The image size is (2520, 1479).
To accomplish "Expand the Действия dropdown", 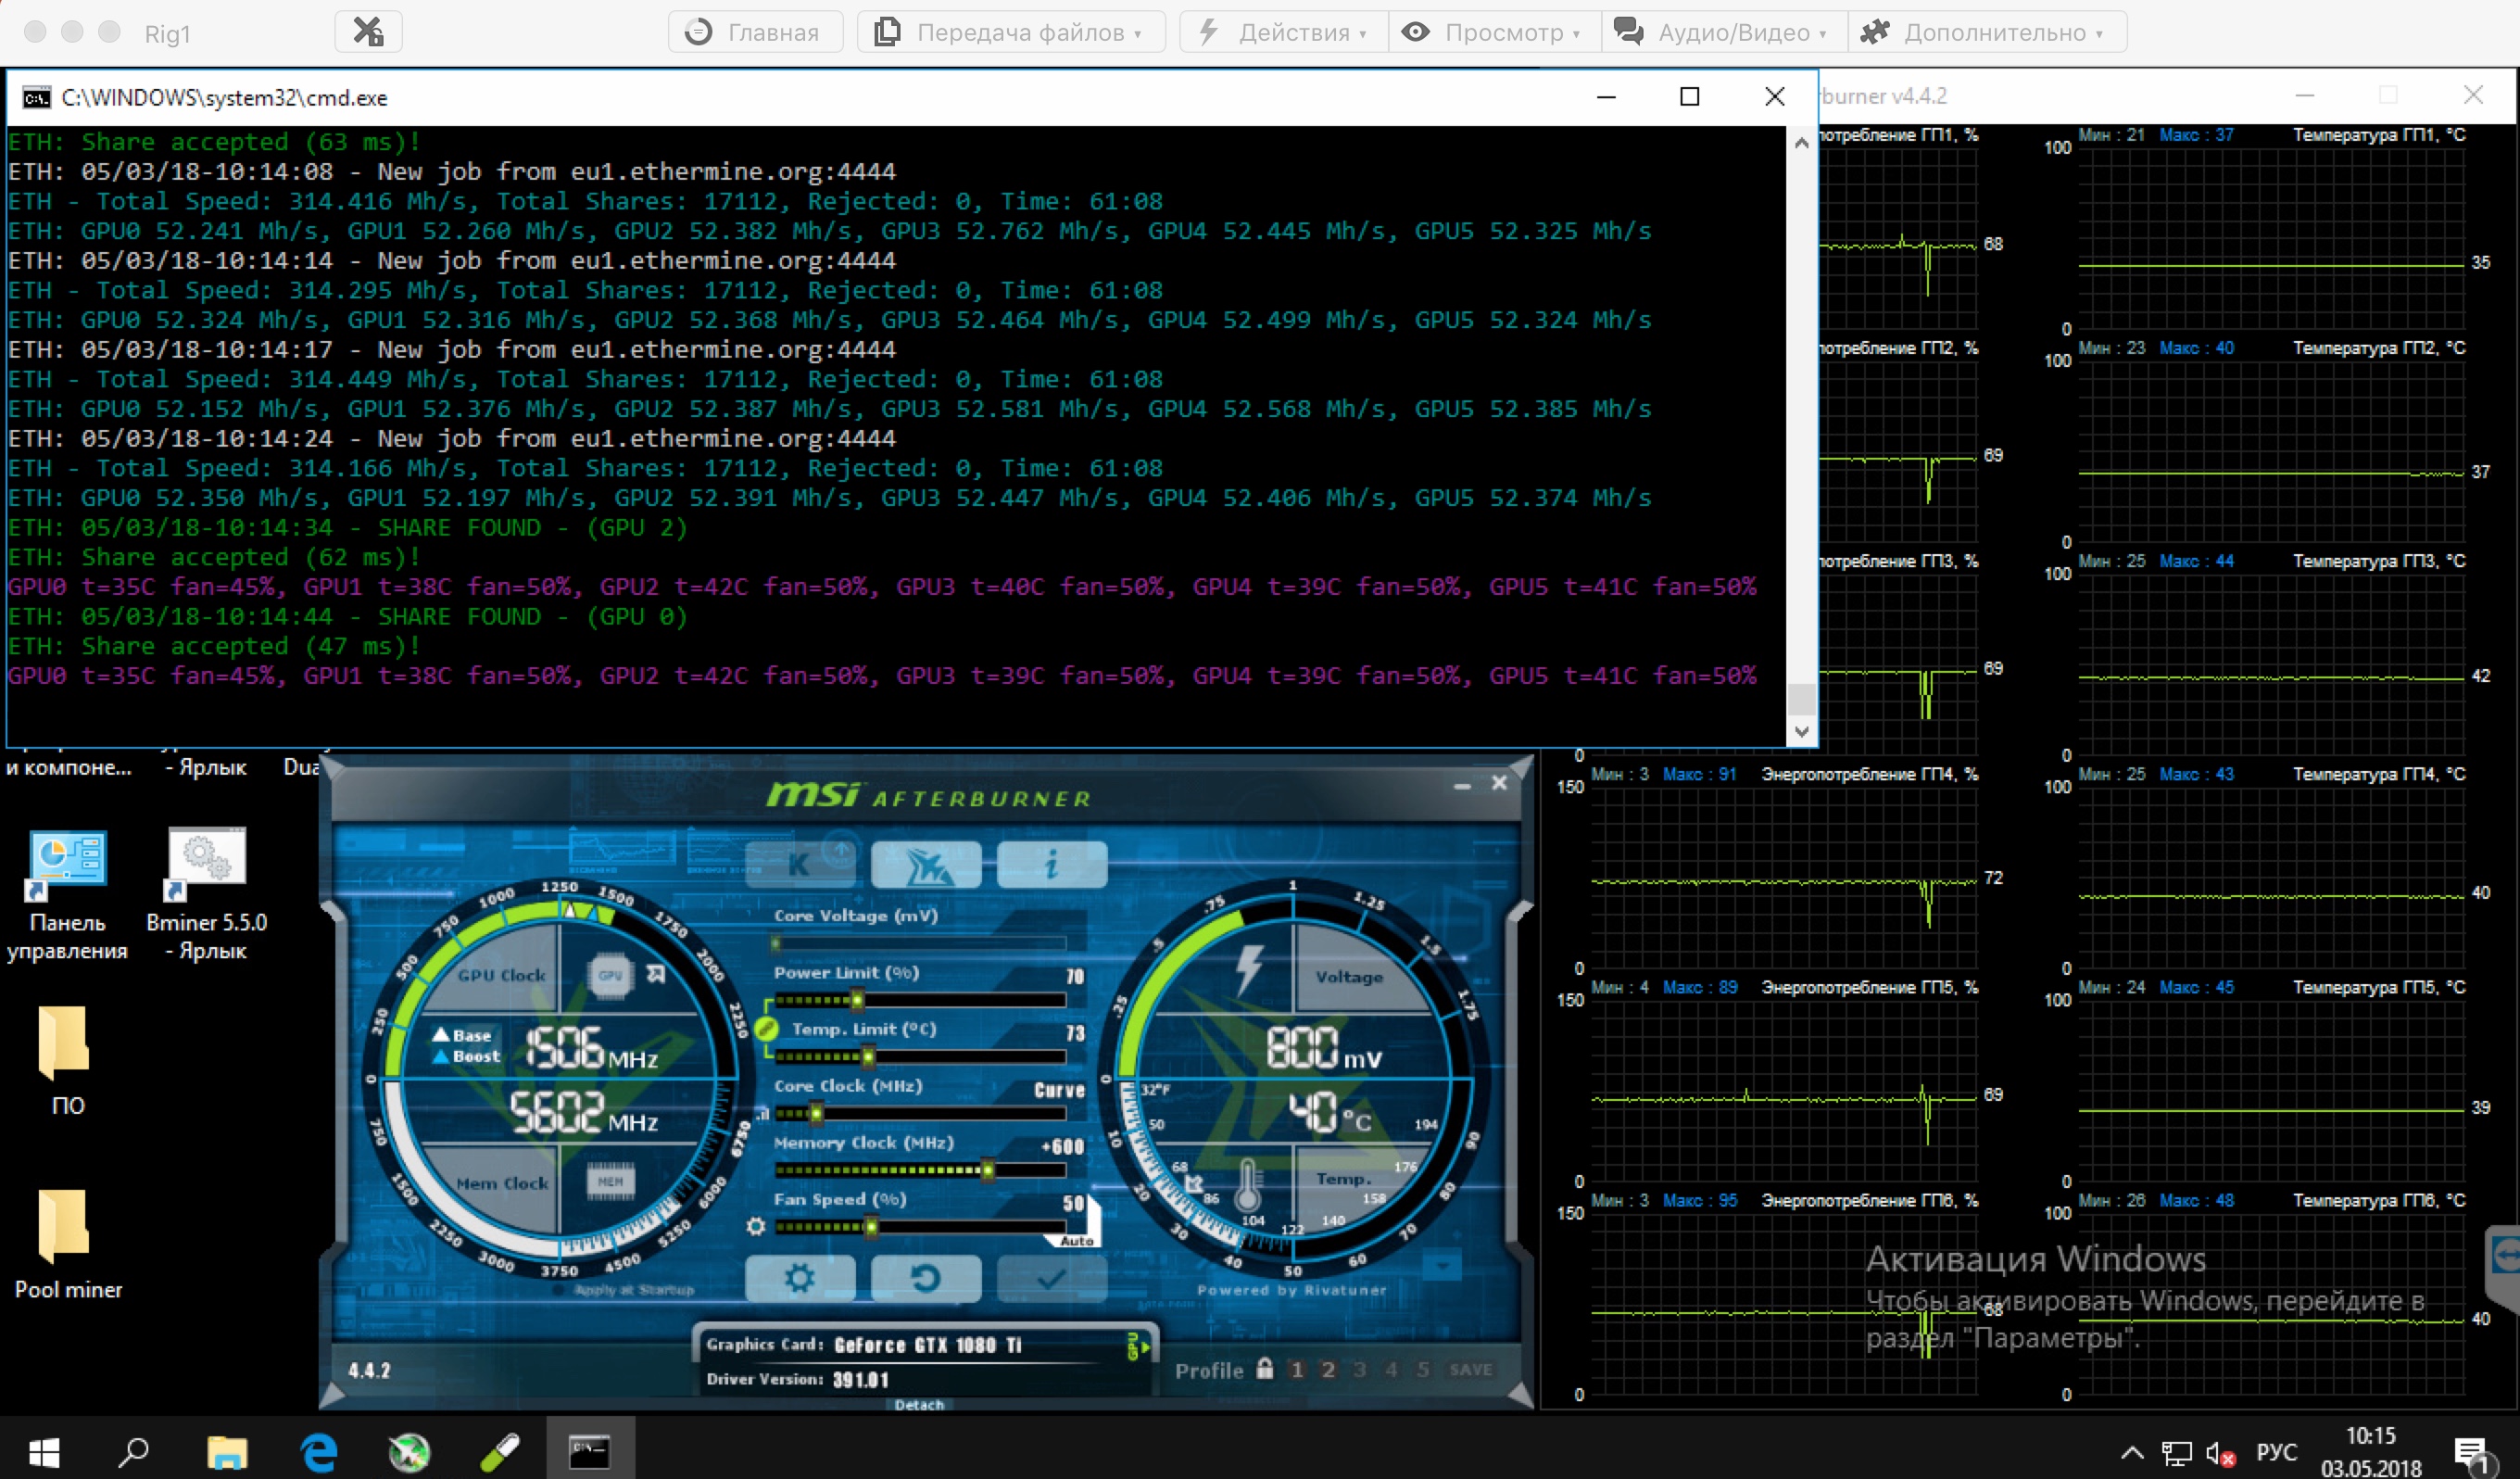I will coord(1284,32).
